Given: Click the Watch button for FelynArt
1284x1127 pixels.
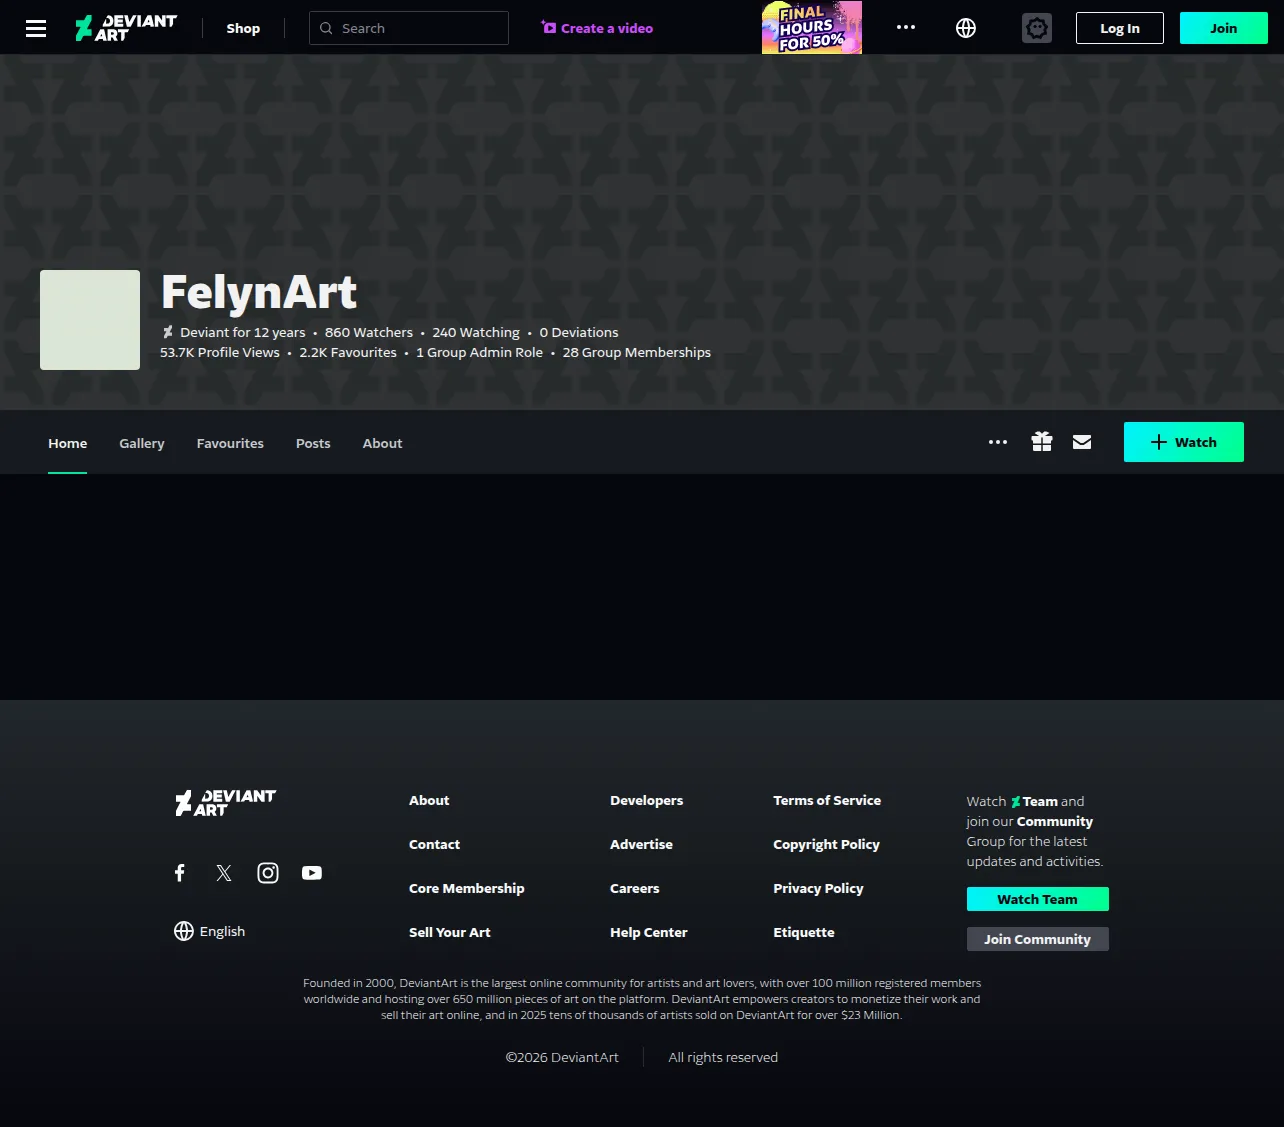Looking at the screenshot, I should tap(1184, 442).
